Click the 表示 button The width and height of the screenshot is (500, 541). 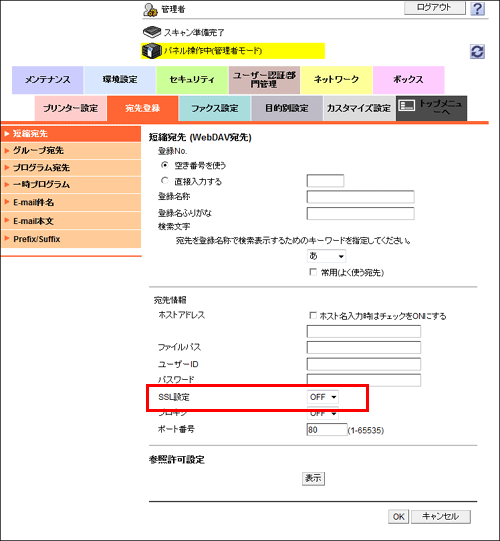pos(313,478)
